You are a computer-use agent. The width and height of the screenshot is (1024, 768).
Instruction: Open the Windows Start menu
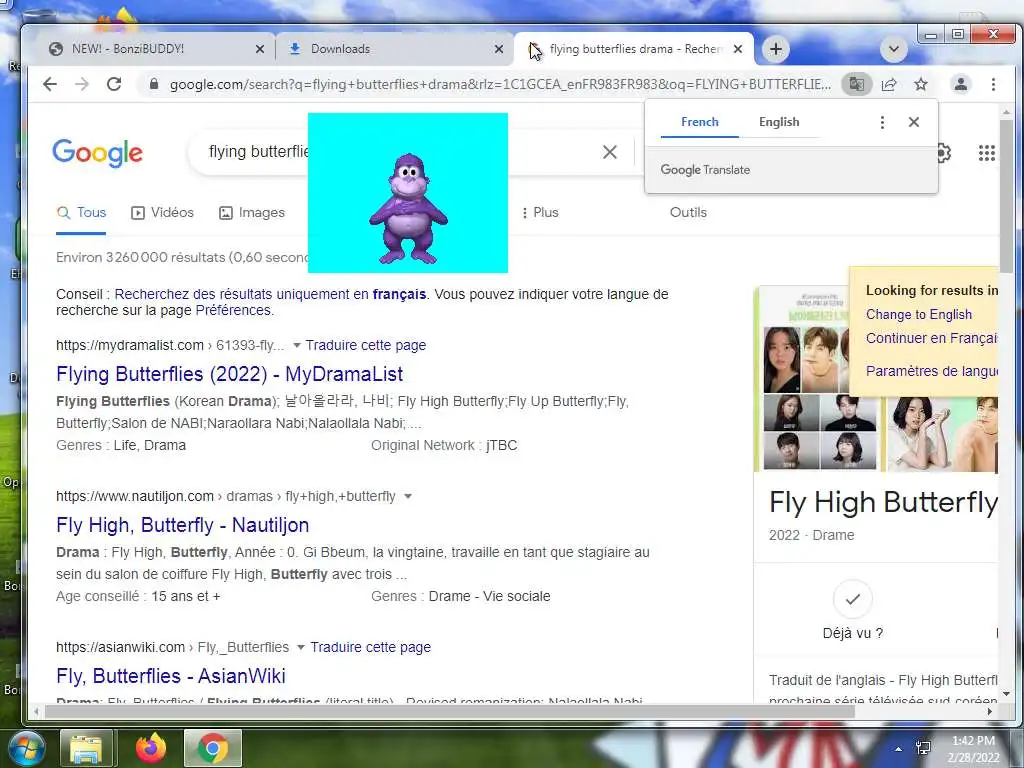(25, 748)
